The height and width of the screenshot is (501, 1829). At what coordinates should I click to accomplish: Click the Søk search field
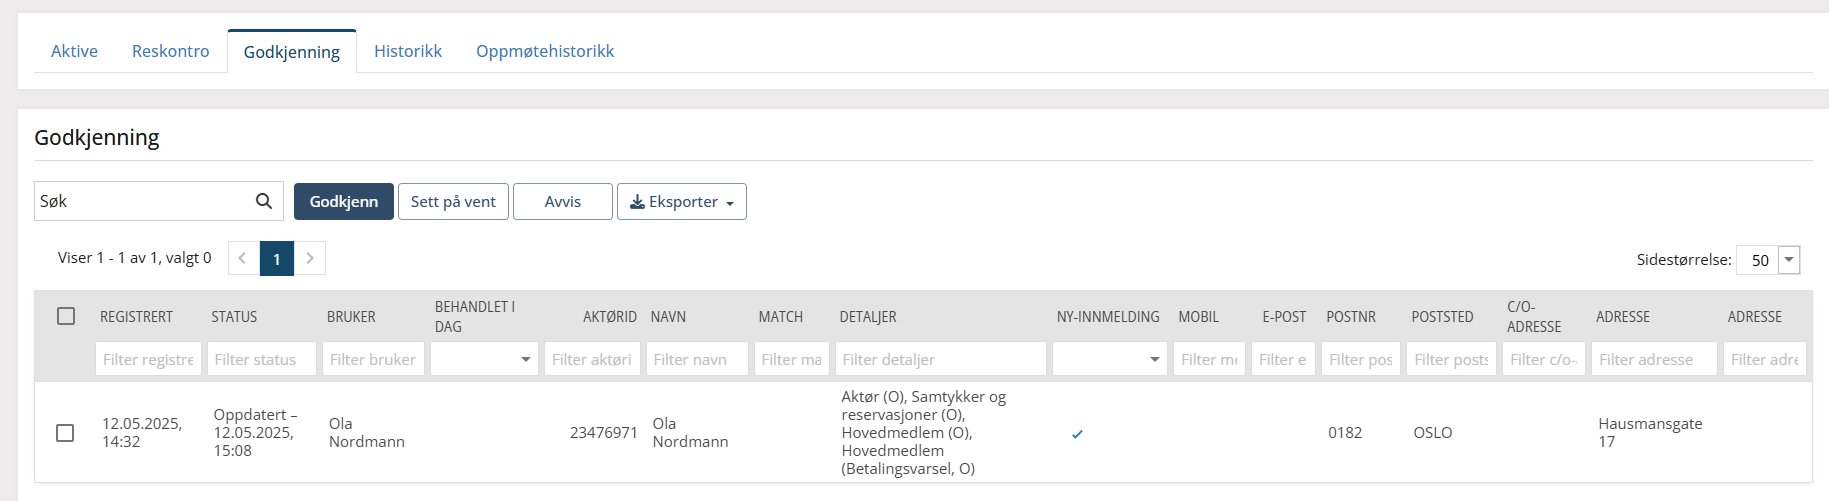coord(145,201)
